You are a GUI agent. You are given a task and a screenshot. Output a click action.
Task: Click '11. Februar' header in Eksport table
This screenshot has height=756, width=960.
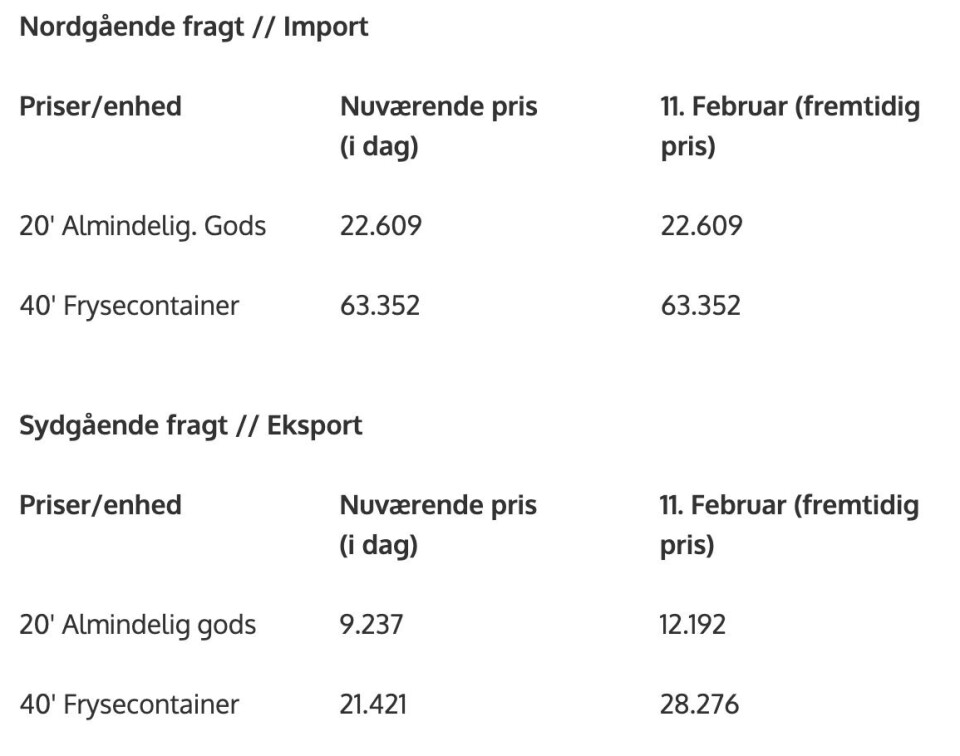tap(790, 505)
